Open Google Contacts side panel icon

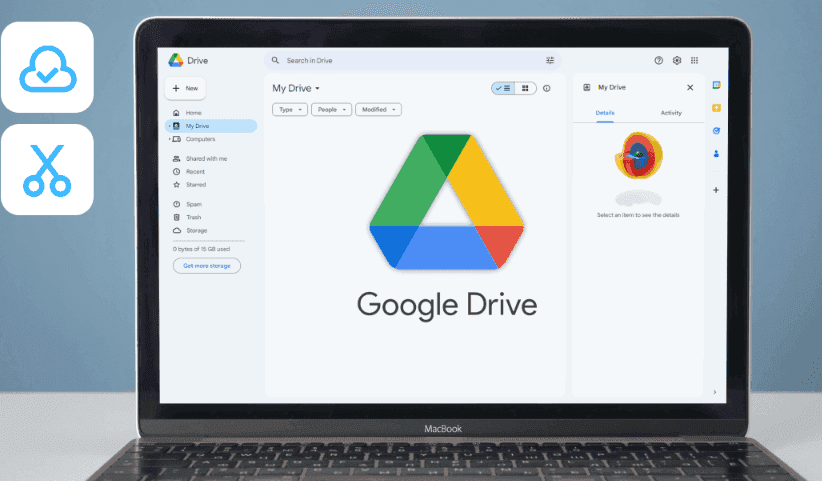pyautogui.click(x=716, y=154)
